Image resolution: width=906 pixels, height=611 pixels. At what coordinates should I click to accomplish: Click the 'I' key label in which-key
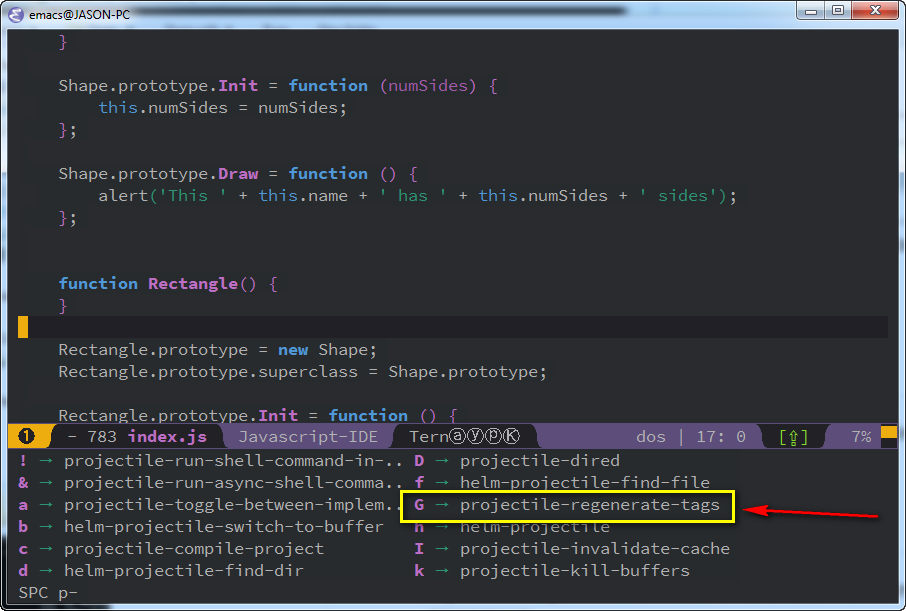tap(419, 549)
